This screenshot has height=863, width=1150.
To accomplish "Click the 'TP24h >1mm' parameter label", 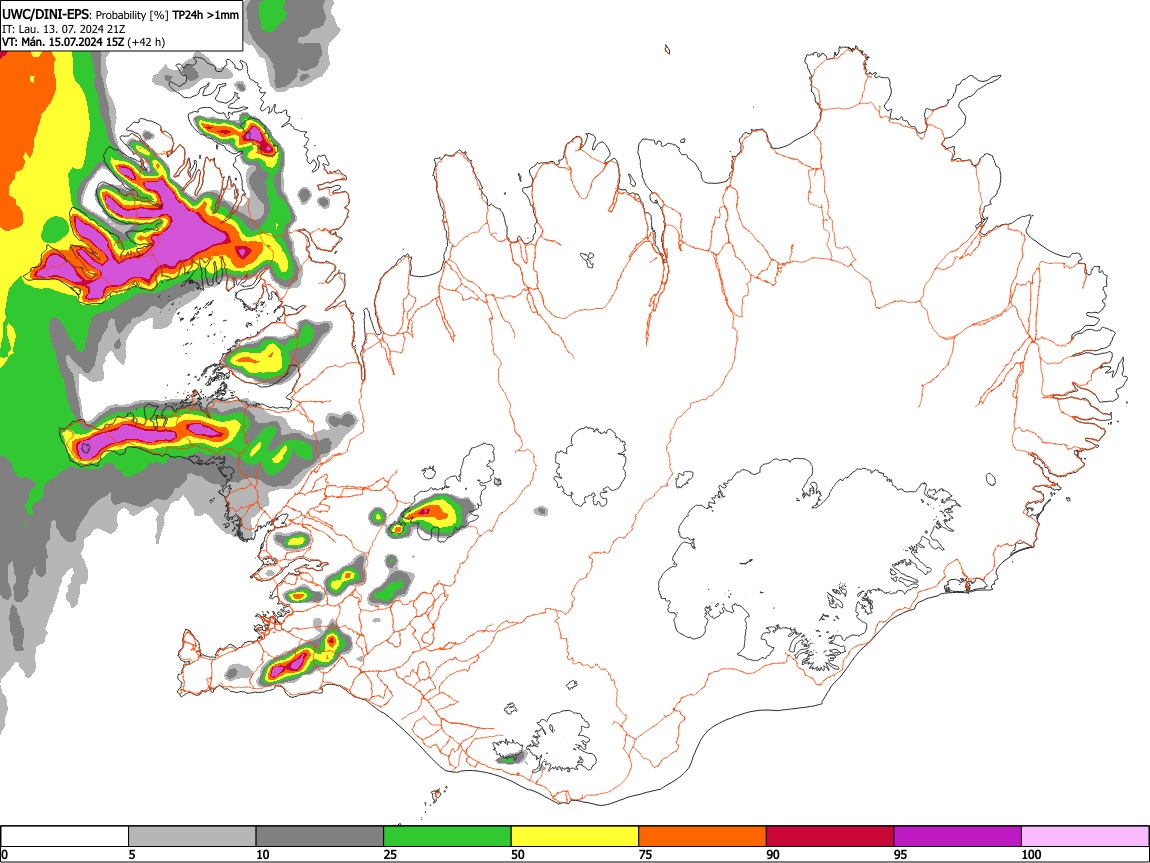I will 205,15.
